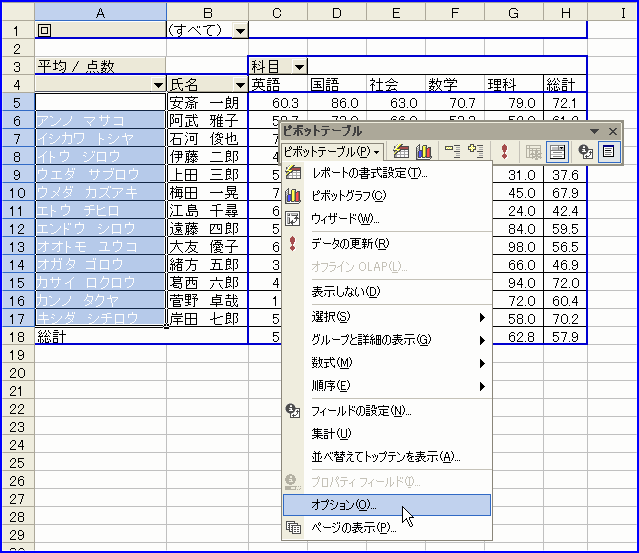Click the 理科 column heading cell
The height and width of the screenshot is (553, 639).
pos(514,84)
